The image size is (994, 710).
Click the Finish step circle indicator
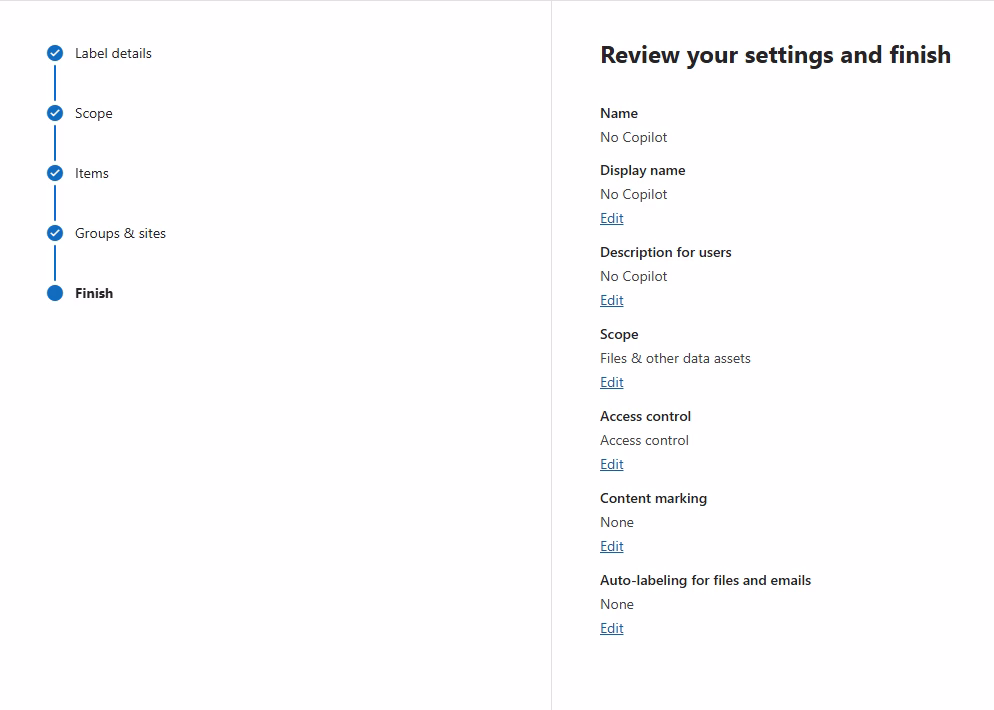pyautogui.click(x=55, y=294)
